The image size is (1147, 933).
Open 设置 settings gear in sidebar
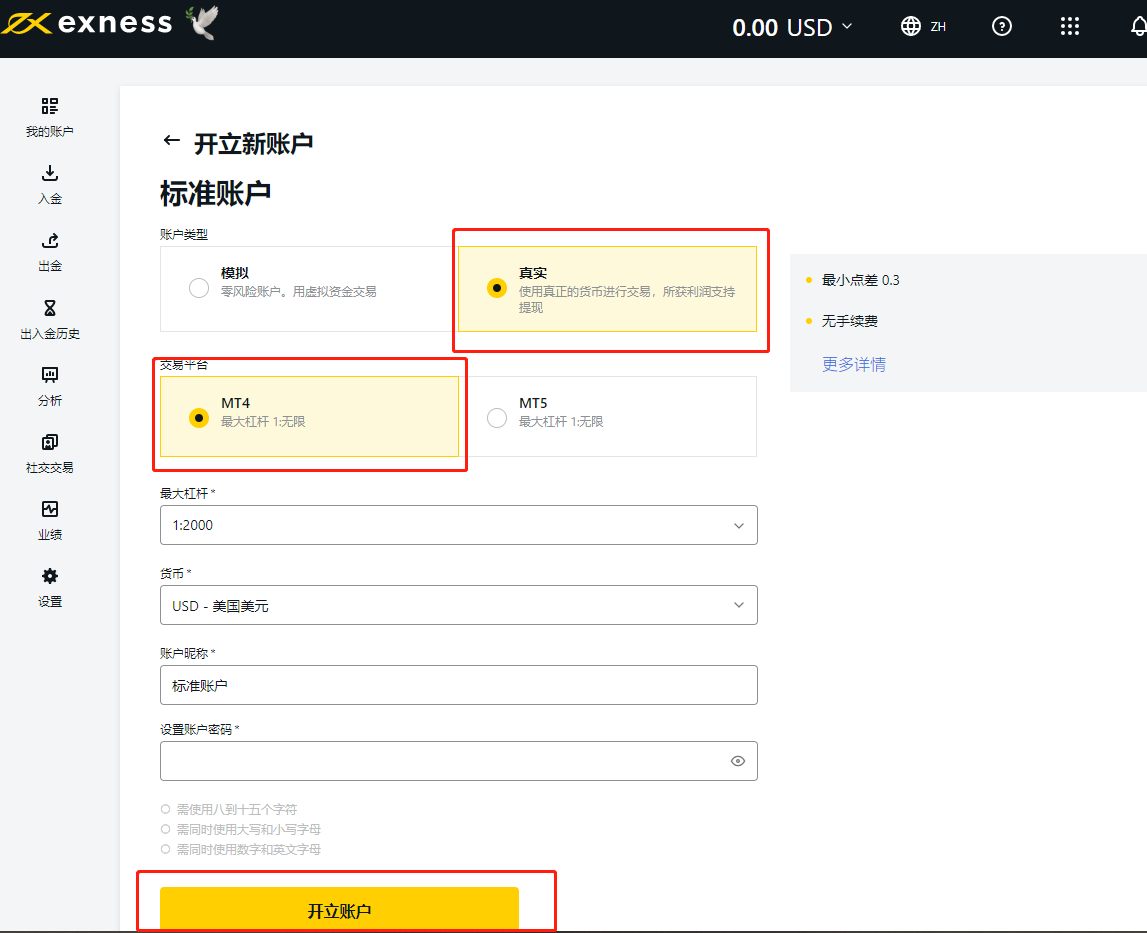coord(50,588)
